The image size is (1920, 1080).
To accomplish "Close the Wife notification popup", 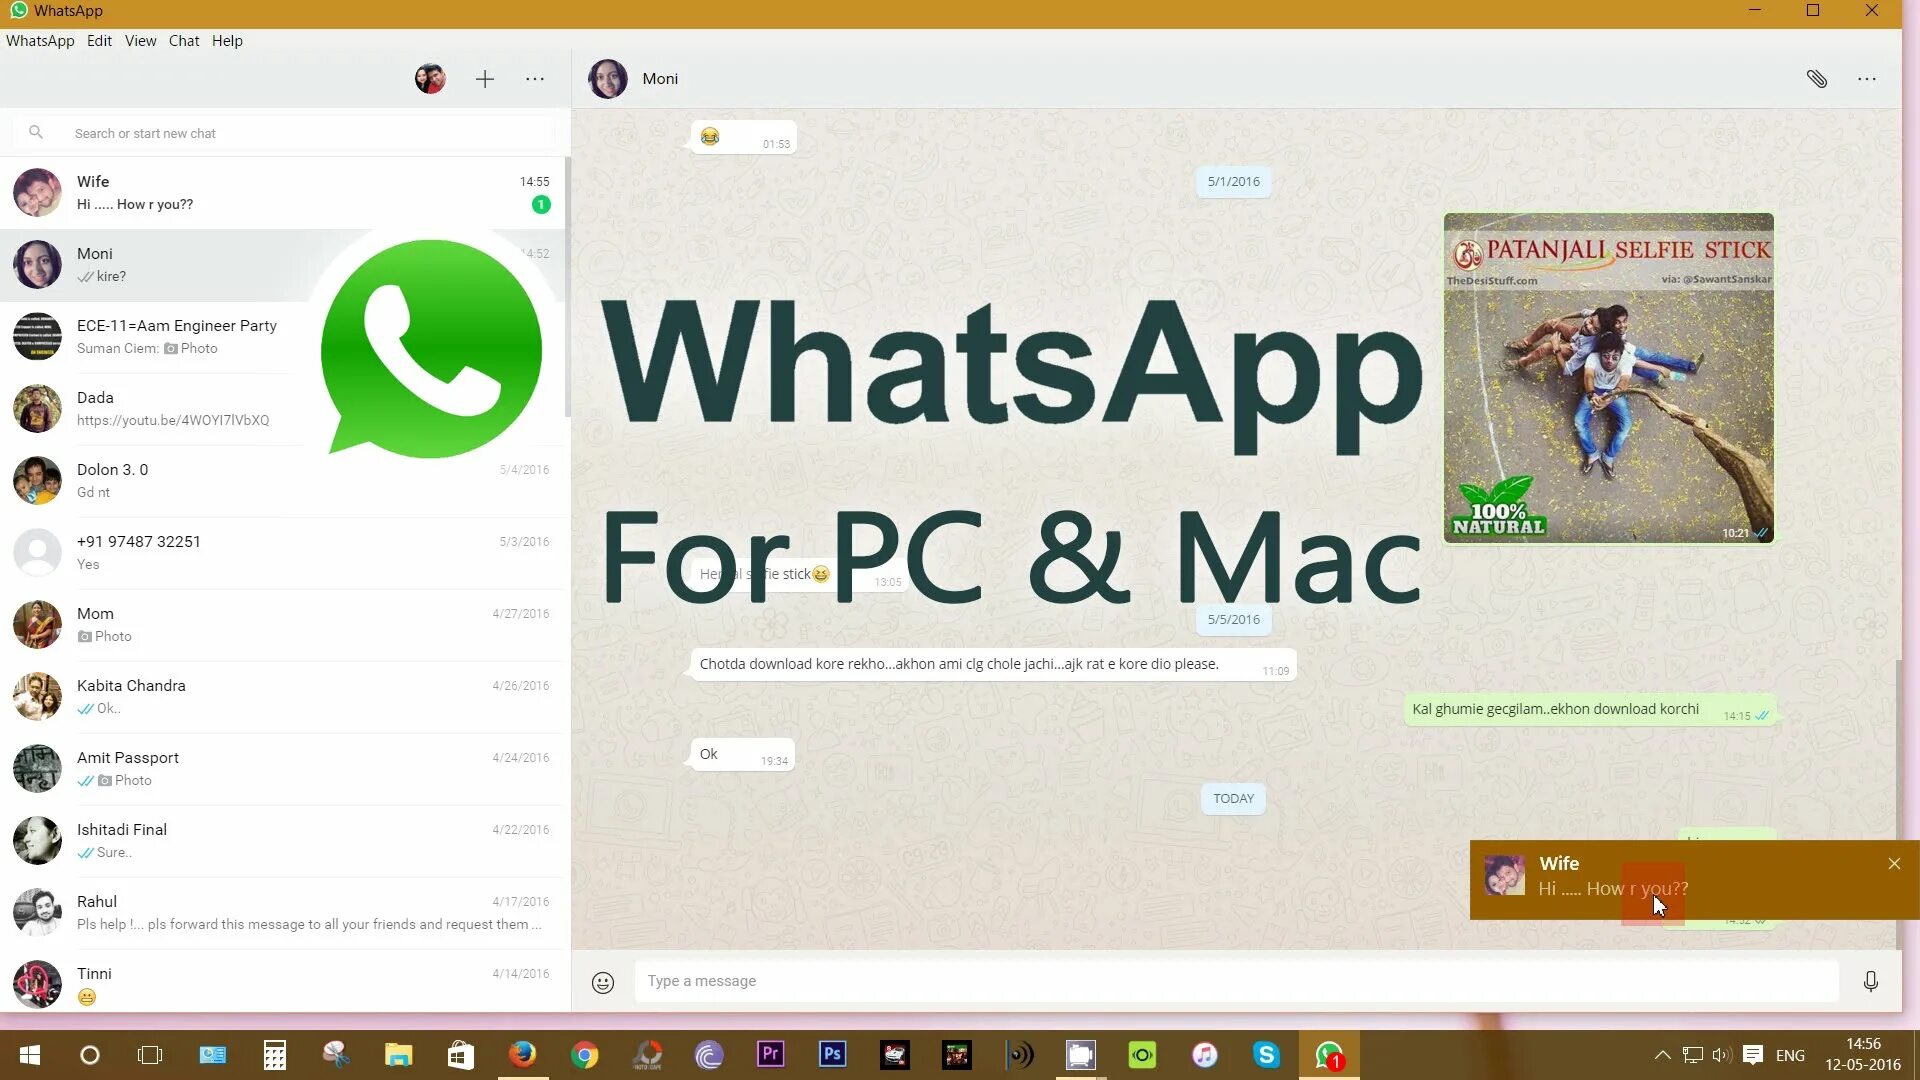I will [1895, 864].
